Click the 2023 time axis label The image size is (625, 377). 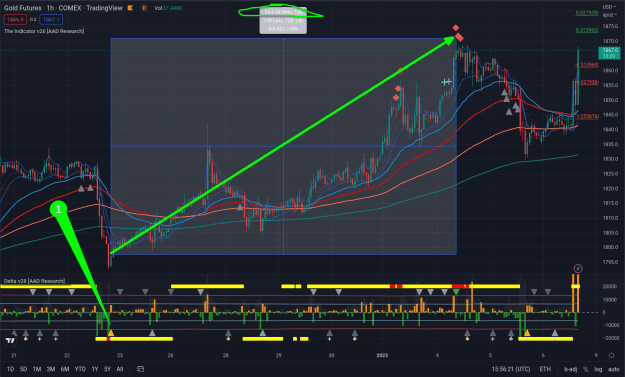pyautogui.click(x=382, y=355)
